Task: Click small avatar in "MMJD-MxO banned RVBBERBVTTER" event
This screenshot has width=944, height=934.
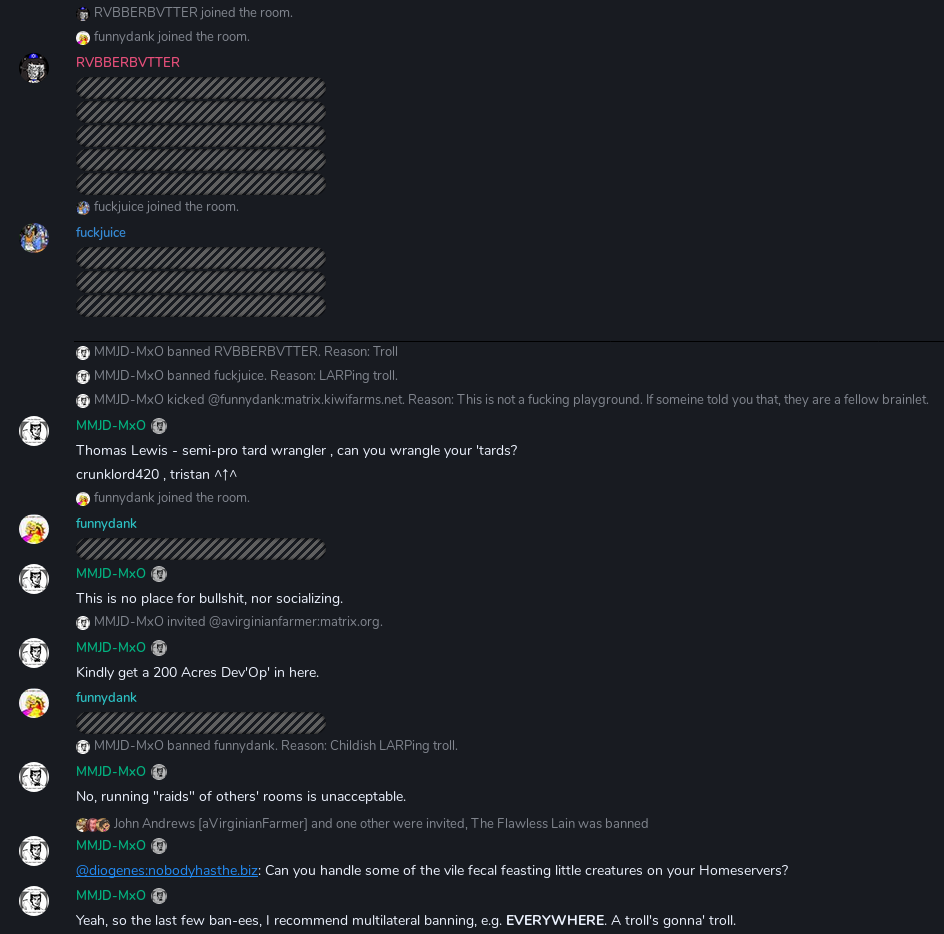Action: coord(83,353)
